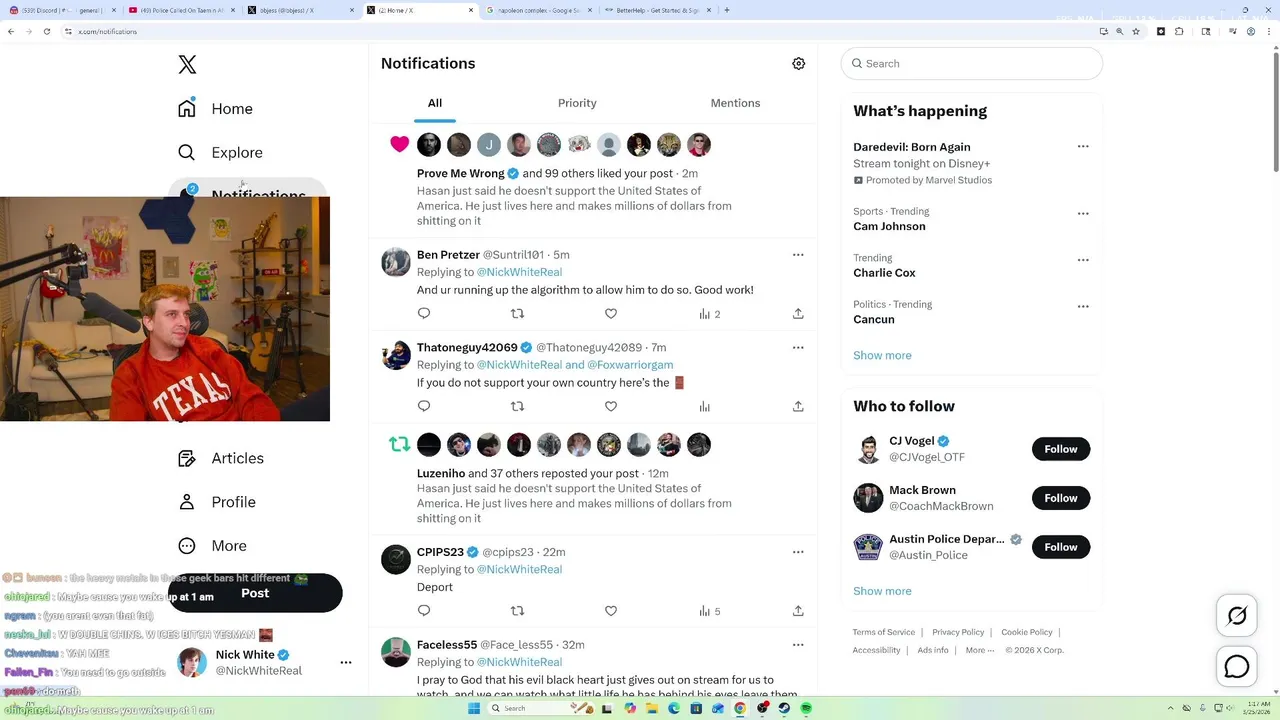Repost Thatoneguy42069's reply
The height and width of the screenshot is (720, 1280).
[517, 406]
